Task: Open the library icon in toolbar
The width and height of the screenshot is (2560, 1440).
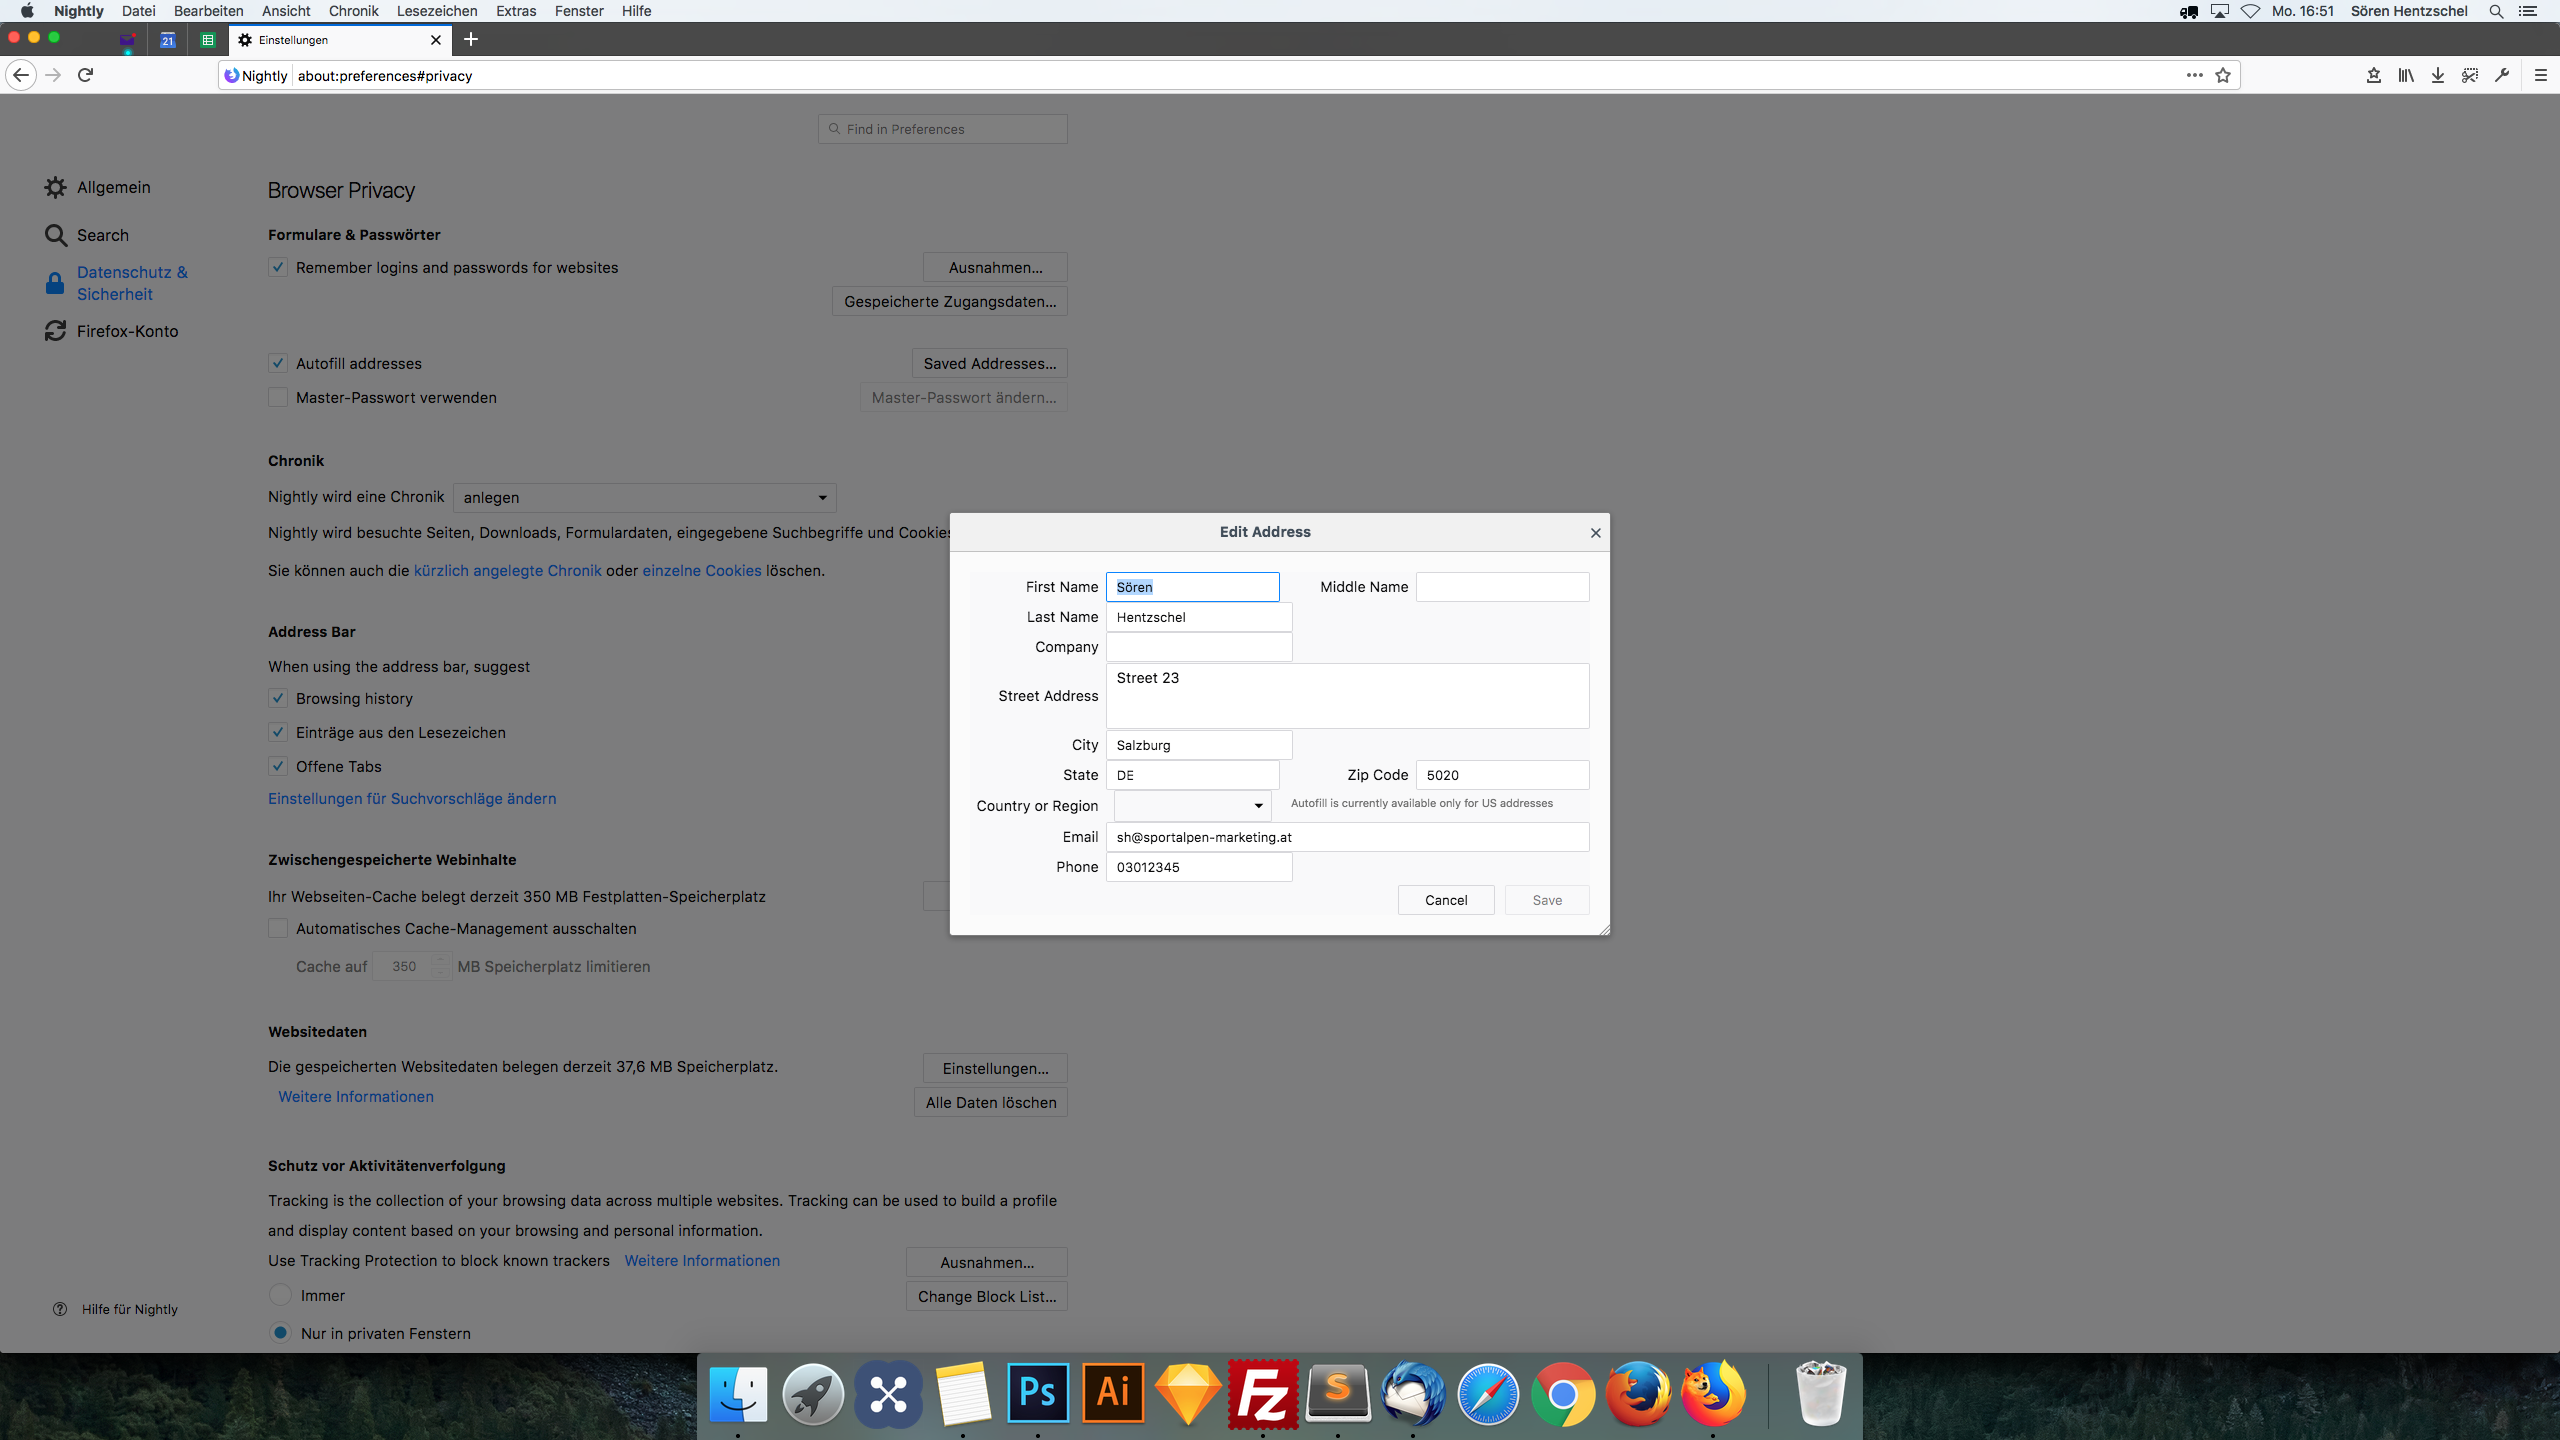Action: (2406, 75)
